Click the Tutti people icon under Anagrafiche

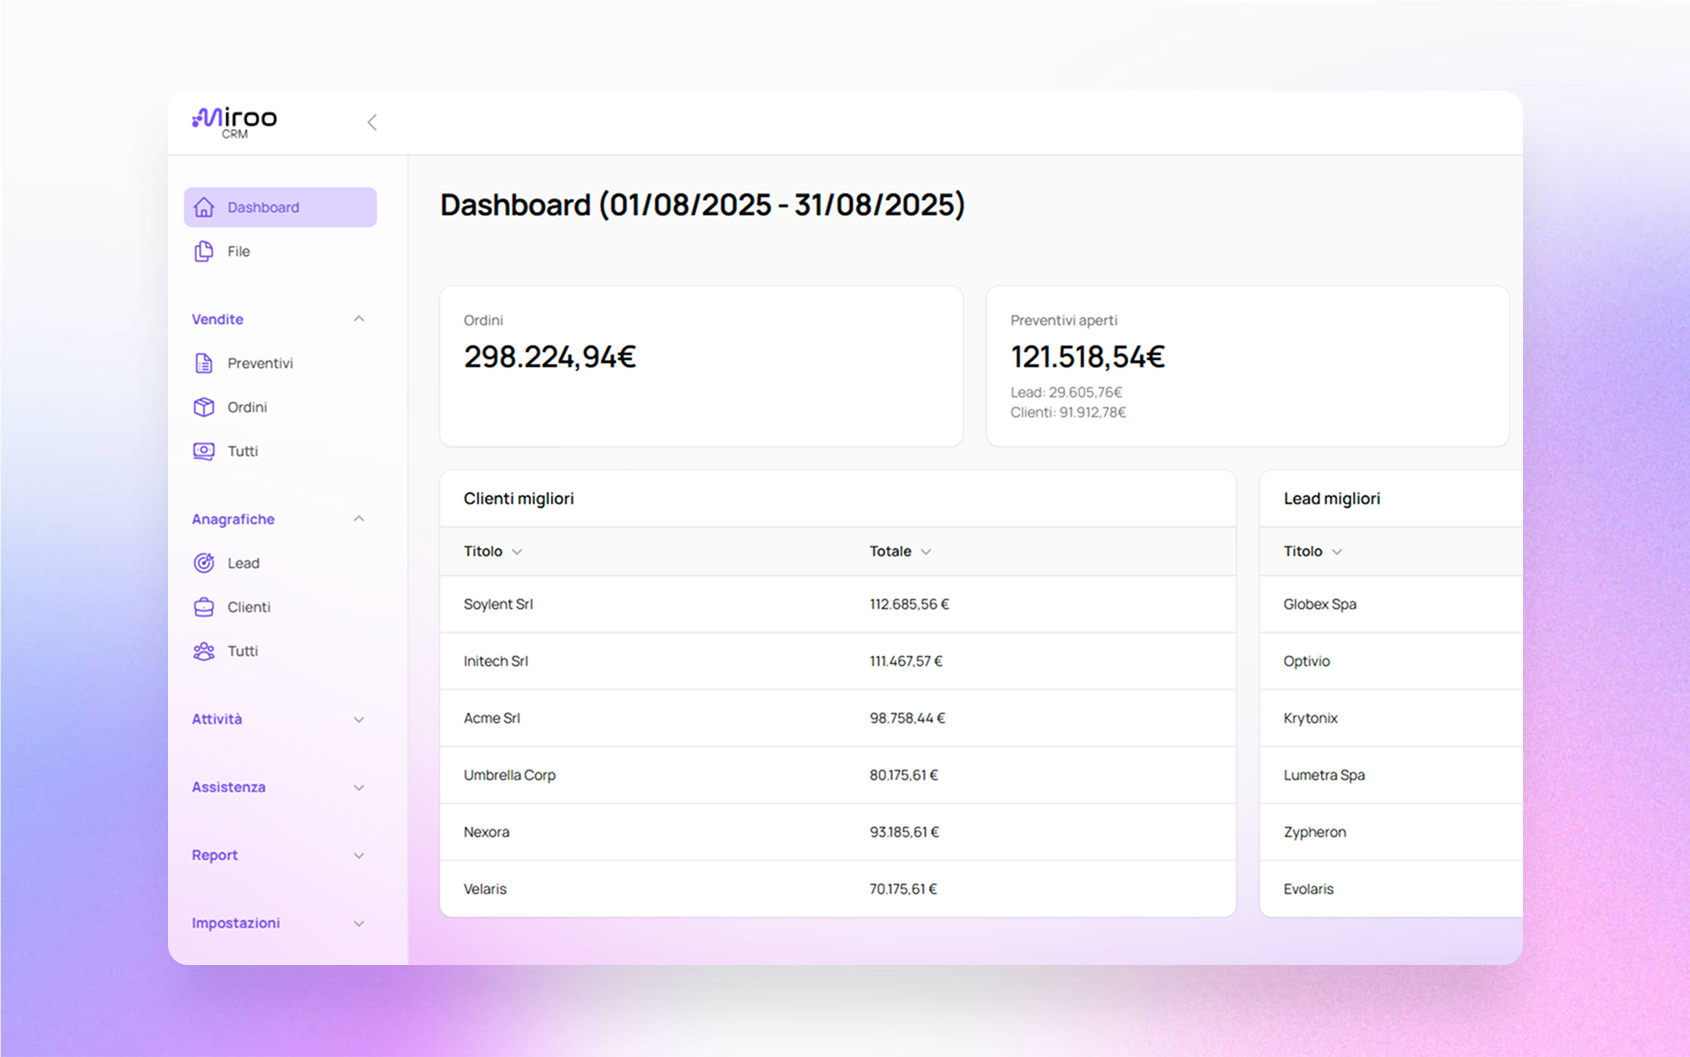[204, 651]
